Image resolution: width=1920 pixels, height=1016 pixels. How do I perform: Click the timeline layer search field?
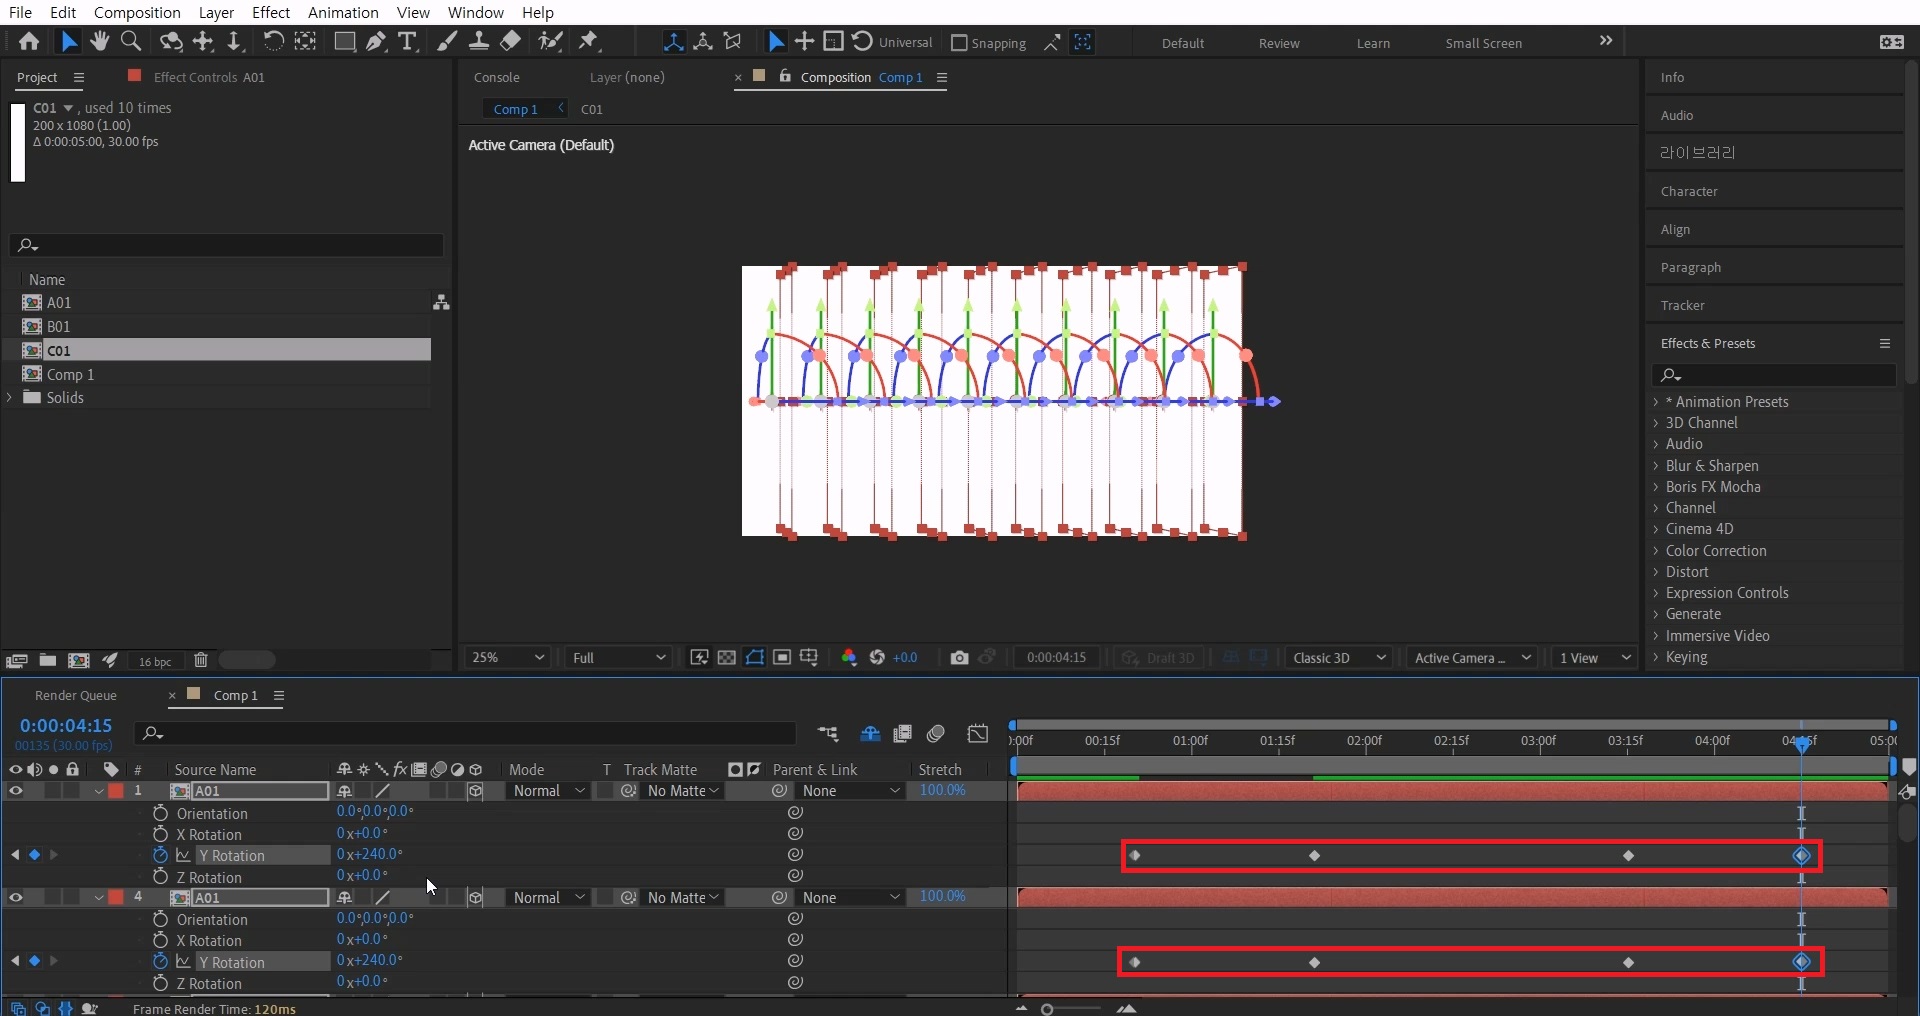(465, 734)
